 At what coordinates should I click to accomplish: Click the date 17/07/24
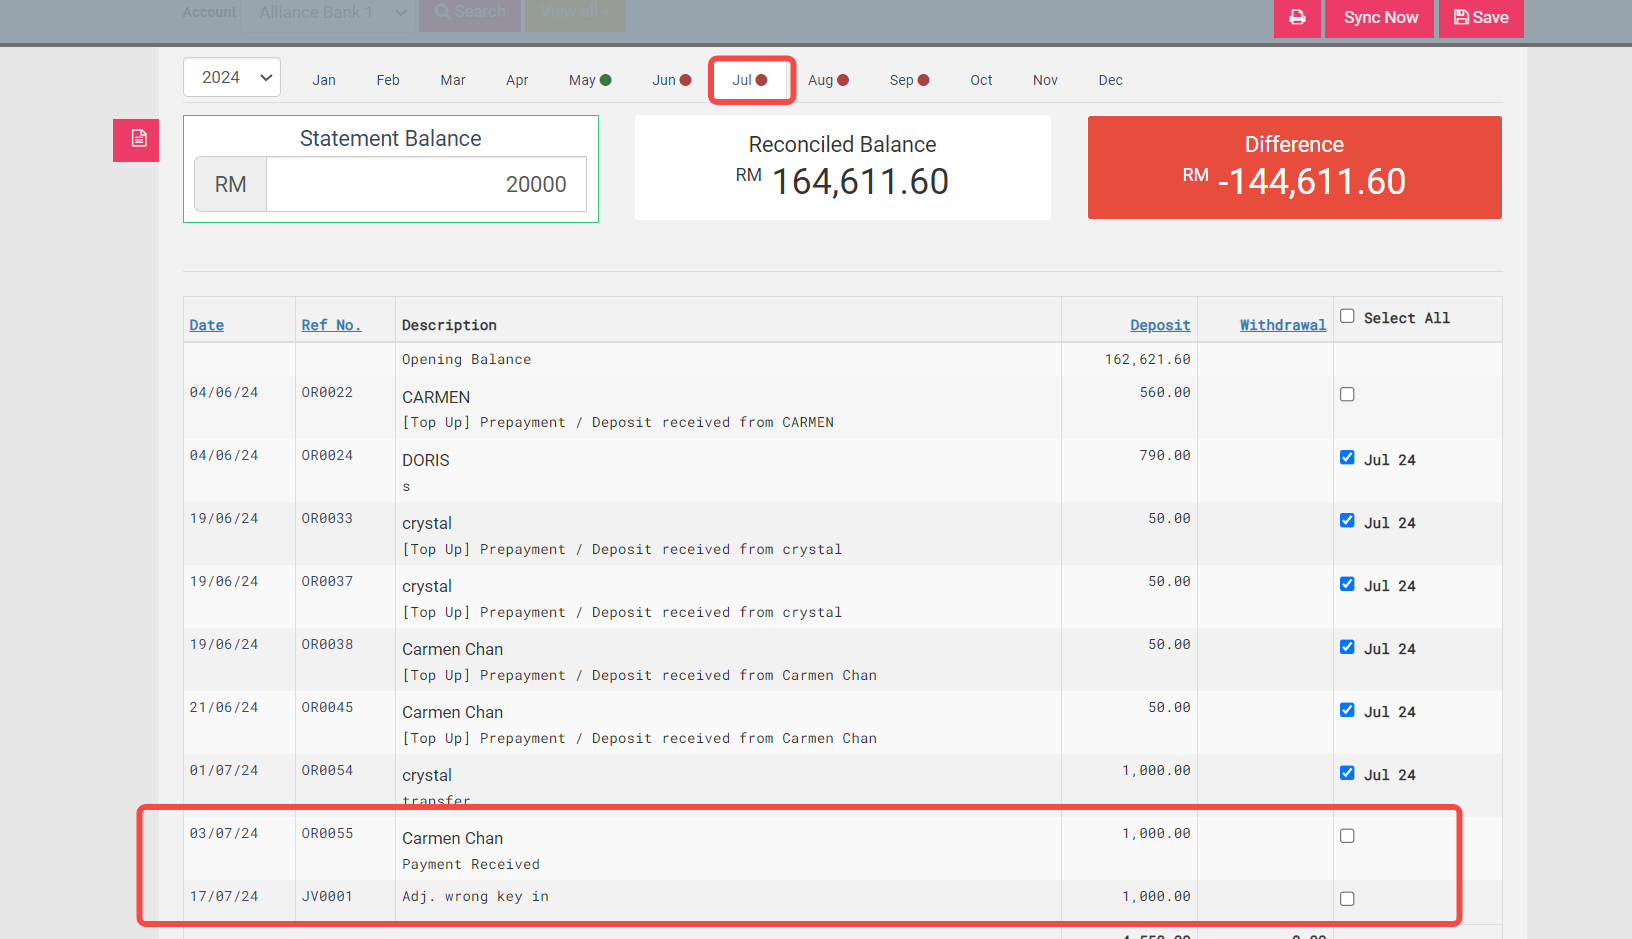(224, 896)
